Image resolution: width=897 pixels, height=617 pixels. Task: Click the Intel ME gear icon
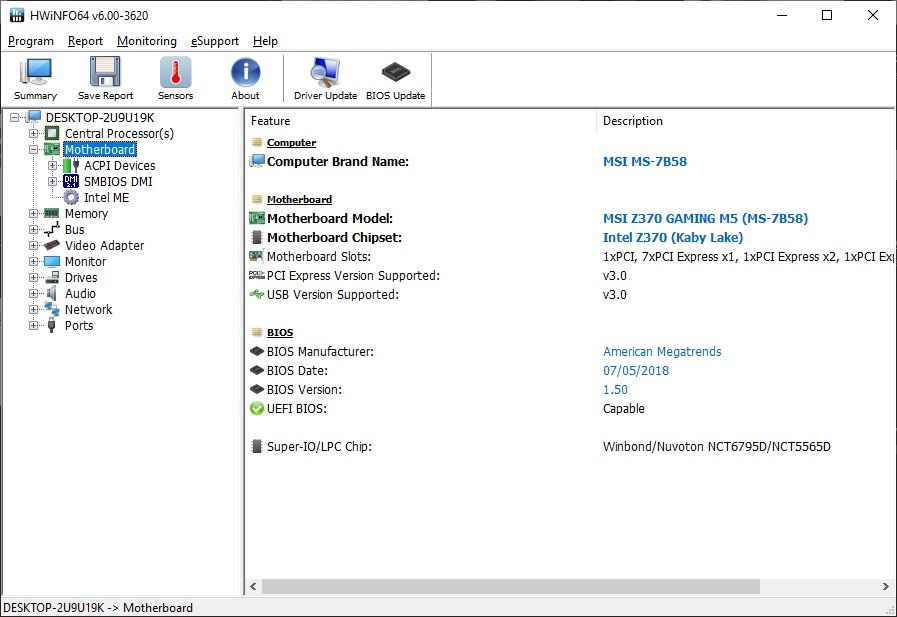71,197
